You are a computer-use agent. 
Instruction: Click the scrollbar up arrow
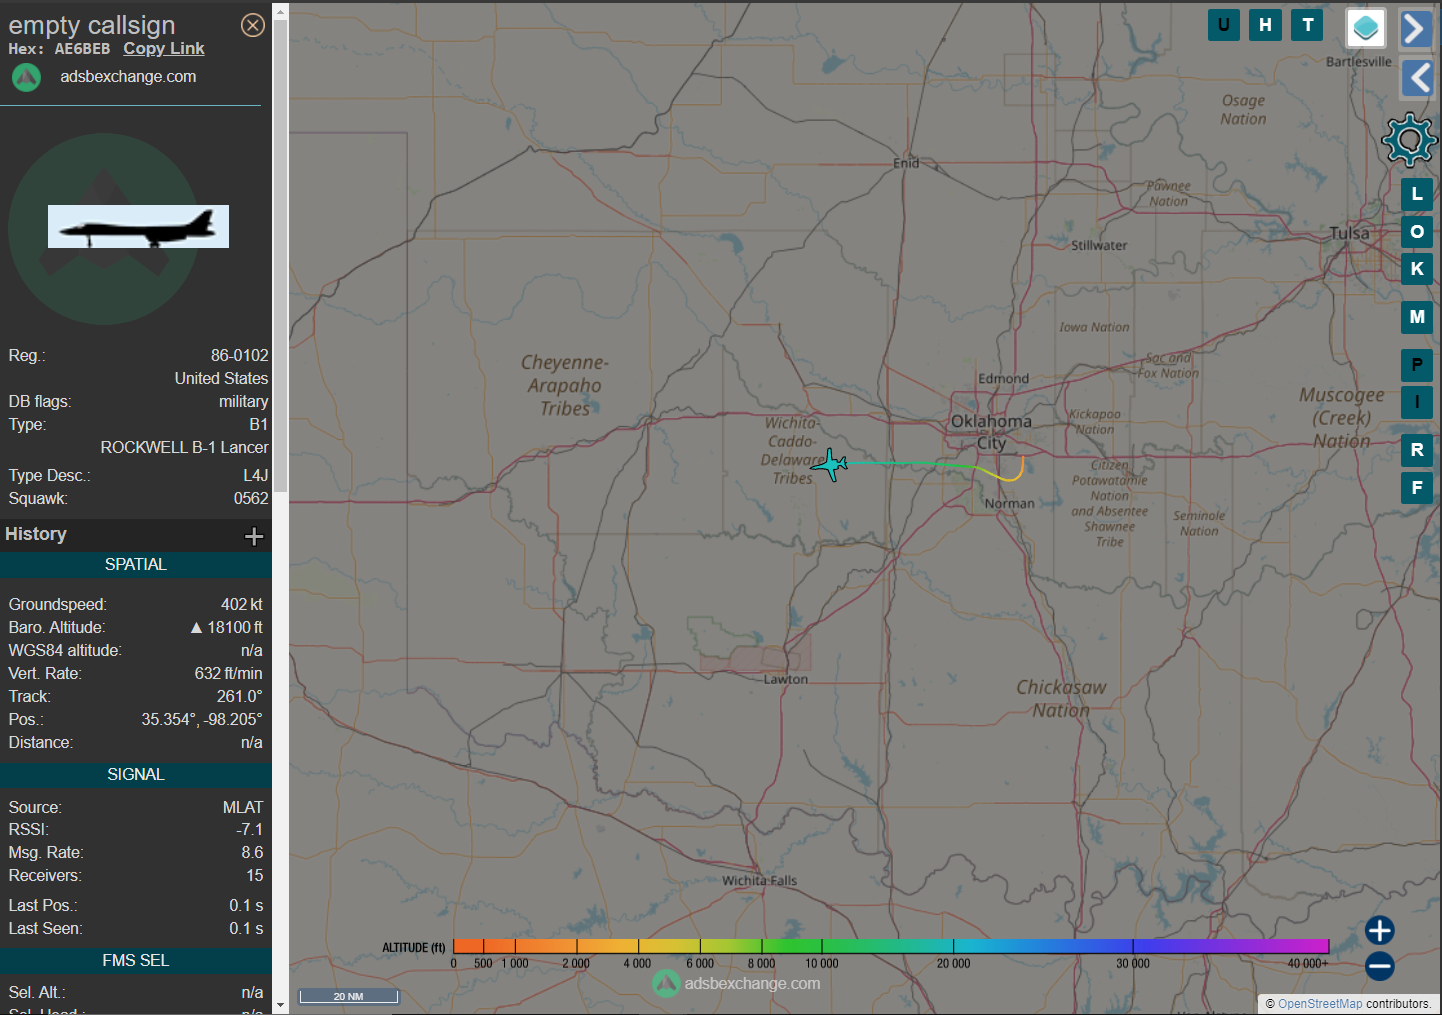point(281,10)
